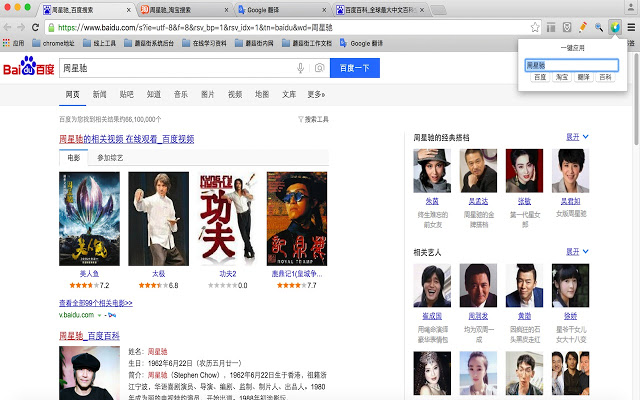Click the 太极 movie title link
The width and height of the screenshot is (640, 400).
[158, 273]
